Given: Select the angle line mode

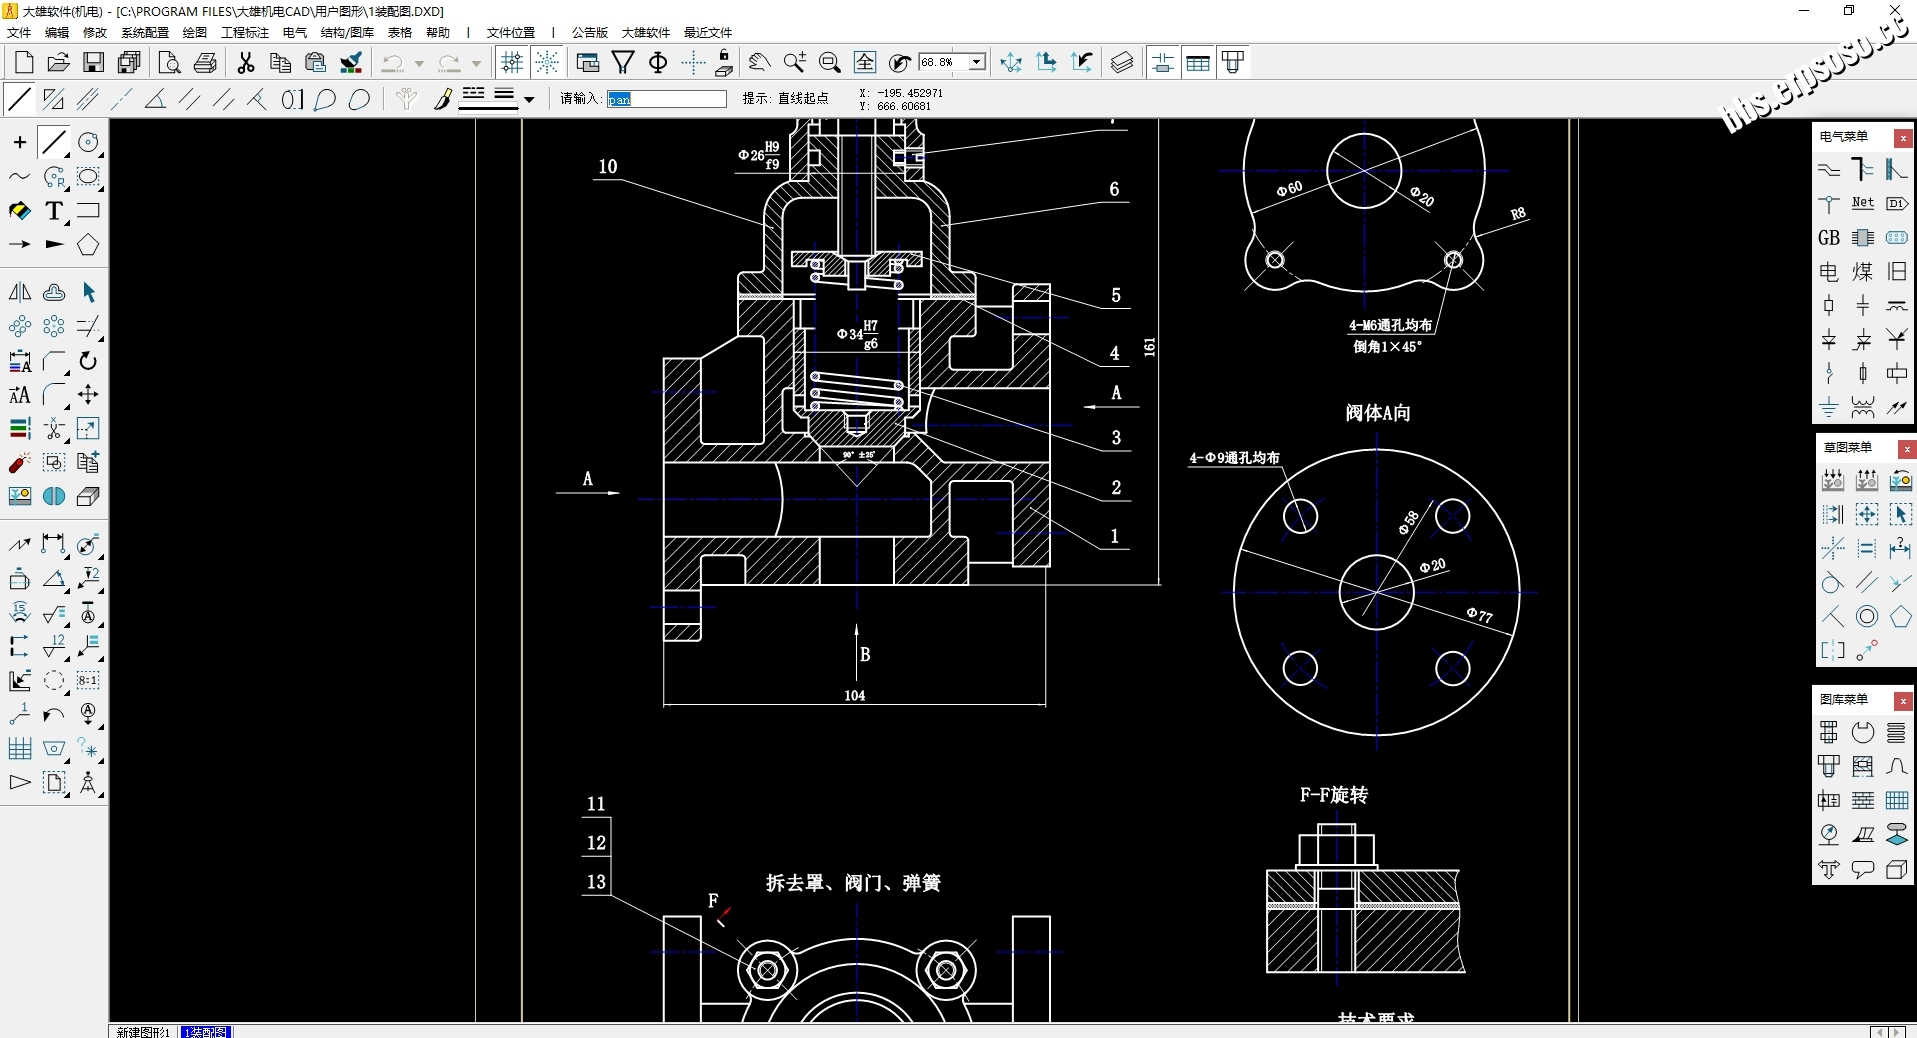Looking at the screenshot, I should 155,99.
